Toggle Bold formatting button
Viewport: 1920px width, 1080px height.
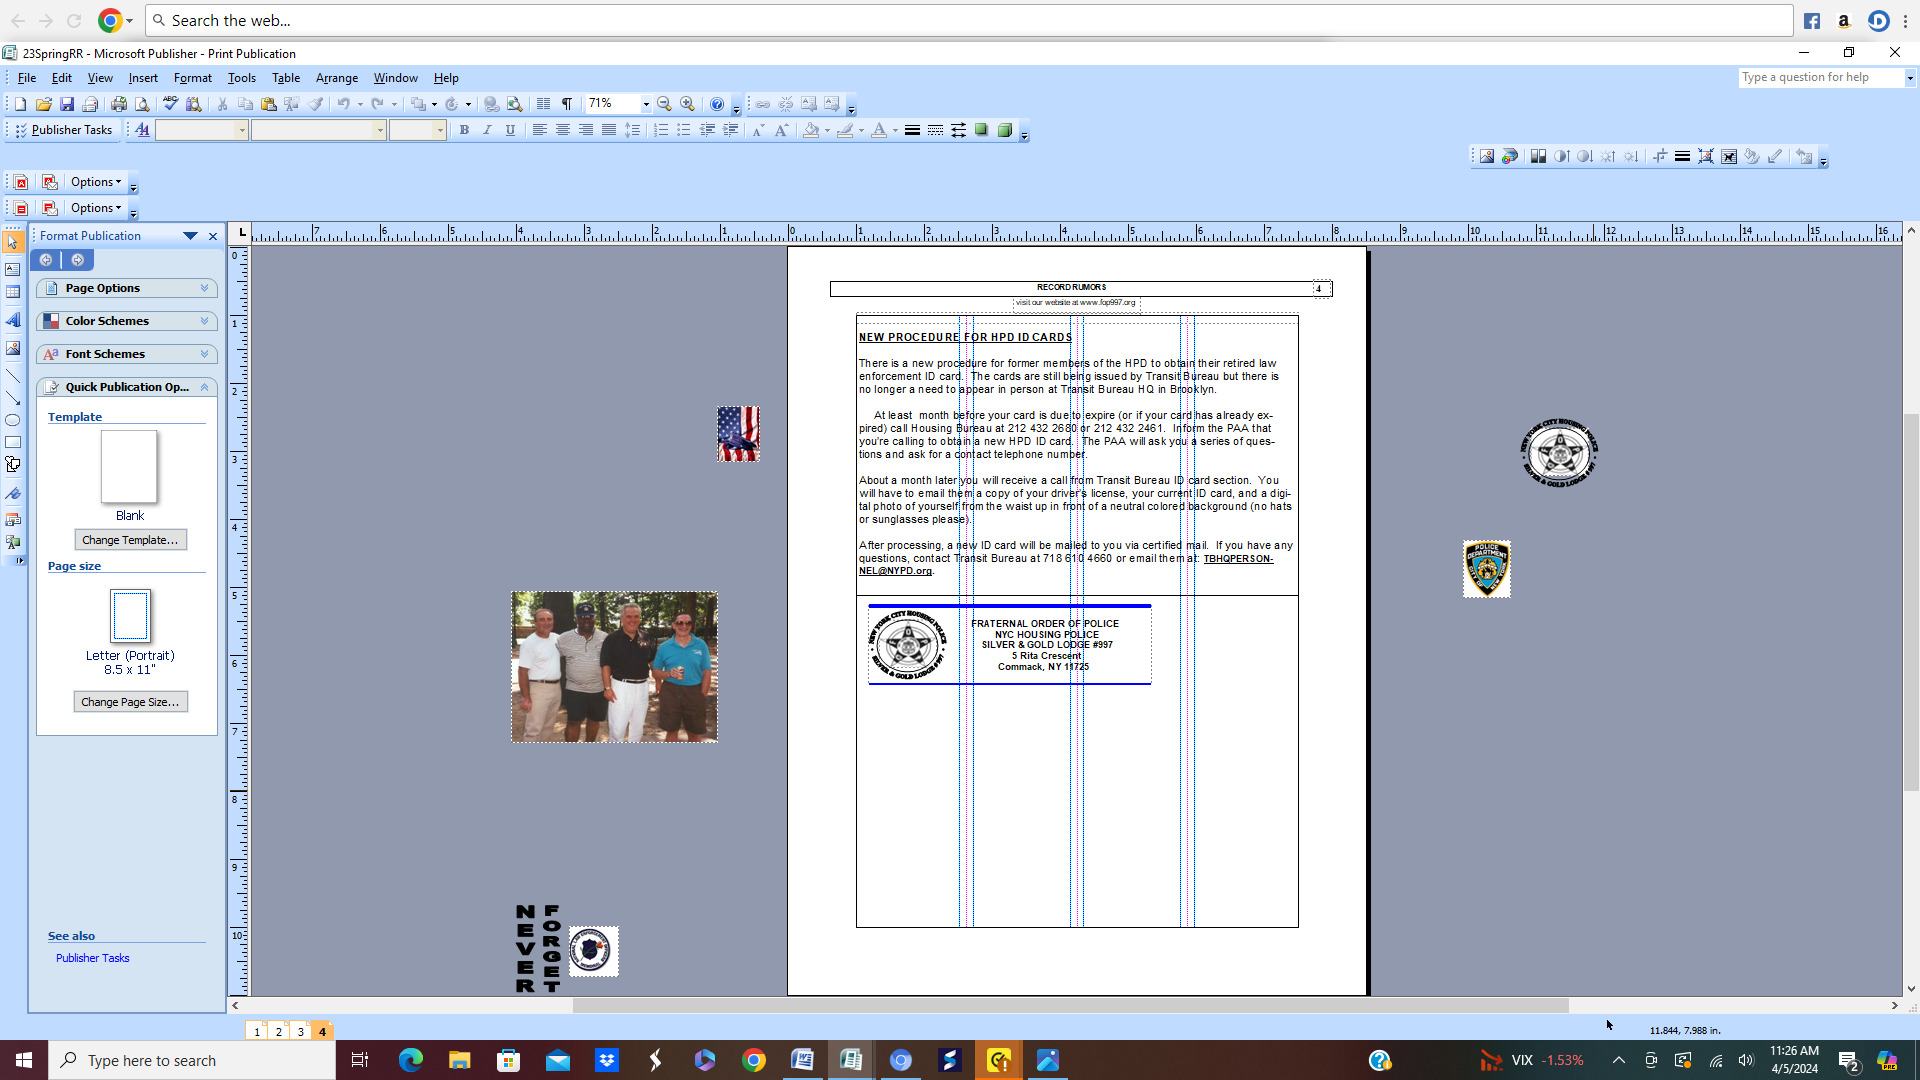coord(464,130)
